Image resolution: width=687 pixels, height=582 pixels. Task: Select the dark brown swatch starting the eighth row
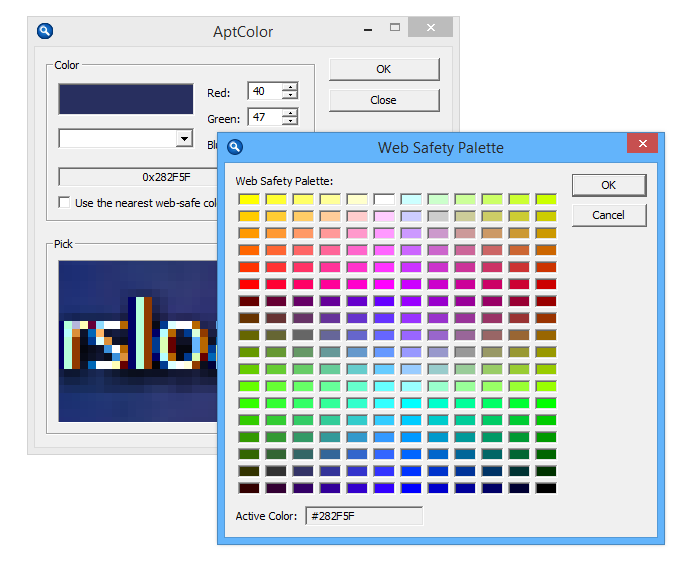pos(249,318)
